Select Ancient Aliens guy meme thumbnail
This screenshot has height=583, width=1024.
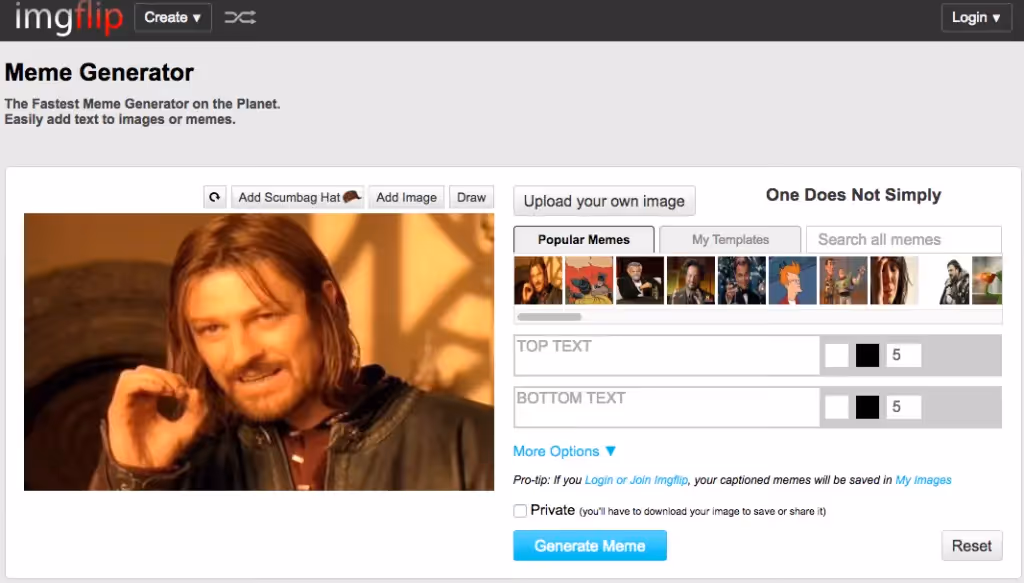point(691,280)
